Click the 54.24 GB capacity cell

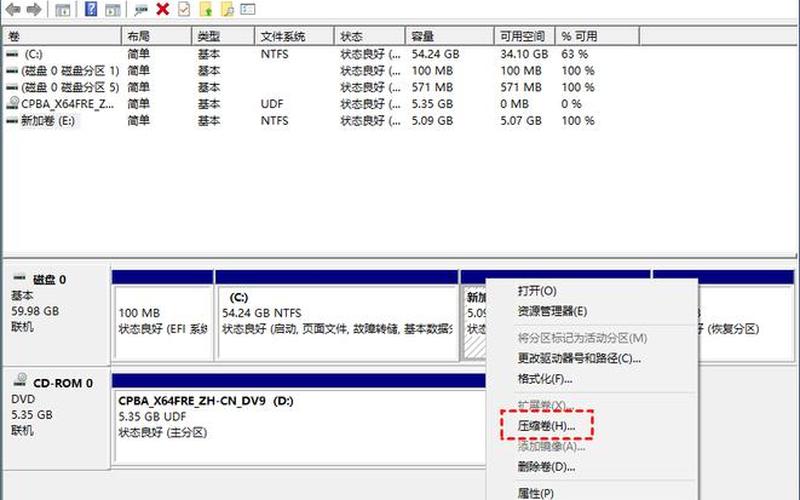pyautogui.click(x=435, y=54)
